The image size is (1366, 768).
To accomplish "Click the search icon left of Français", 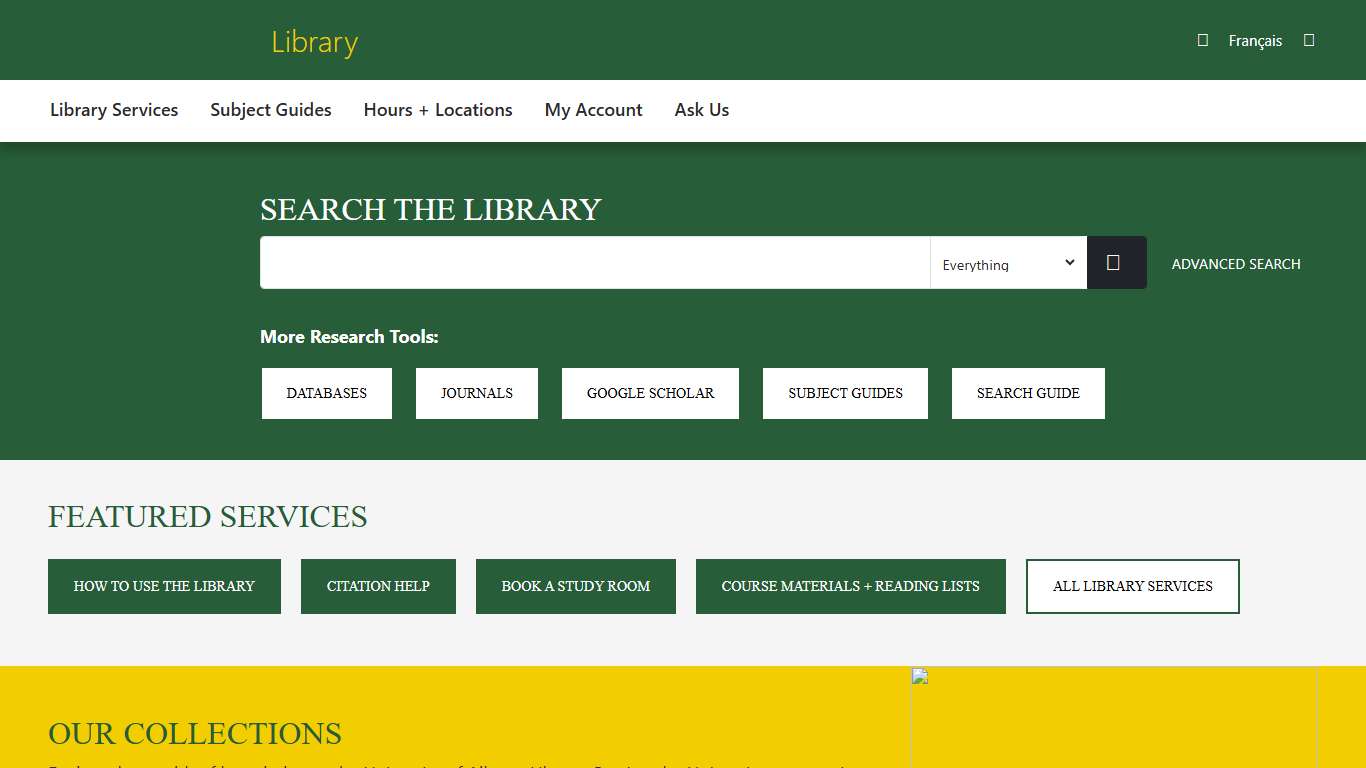I will pyautogui.click(x=1202, y=40).
